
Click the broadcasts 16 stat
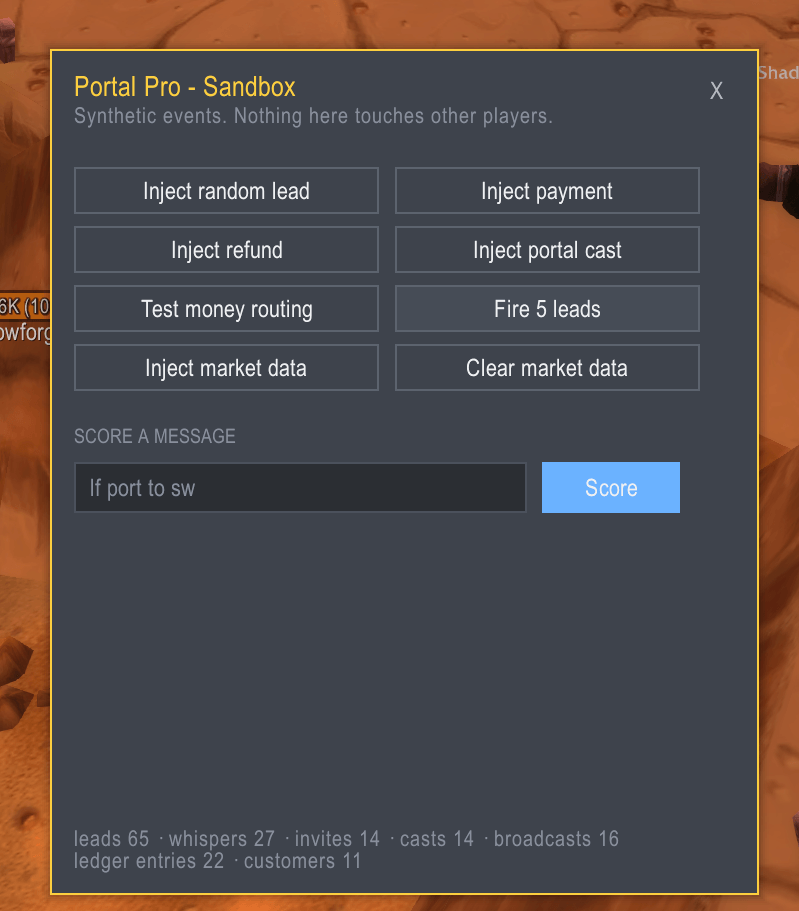[x=556, y=839]
